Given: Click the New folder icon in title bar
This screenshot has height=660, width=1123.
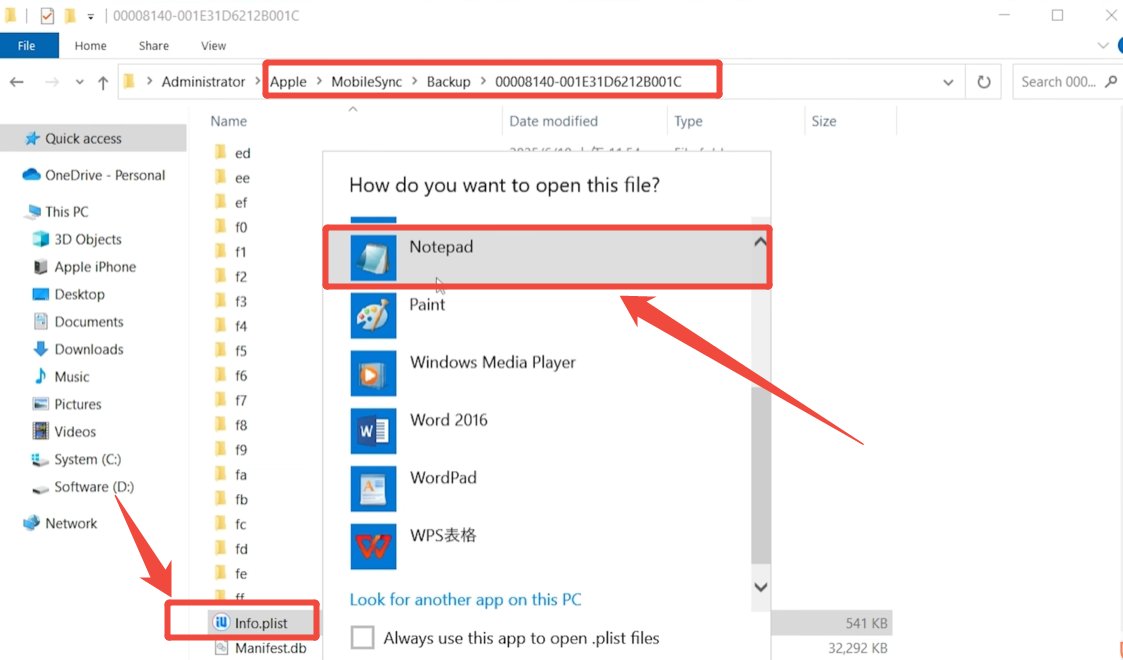Looking at the screenshot, I should 70,16.
